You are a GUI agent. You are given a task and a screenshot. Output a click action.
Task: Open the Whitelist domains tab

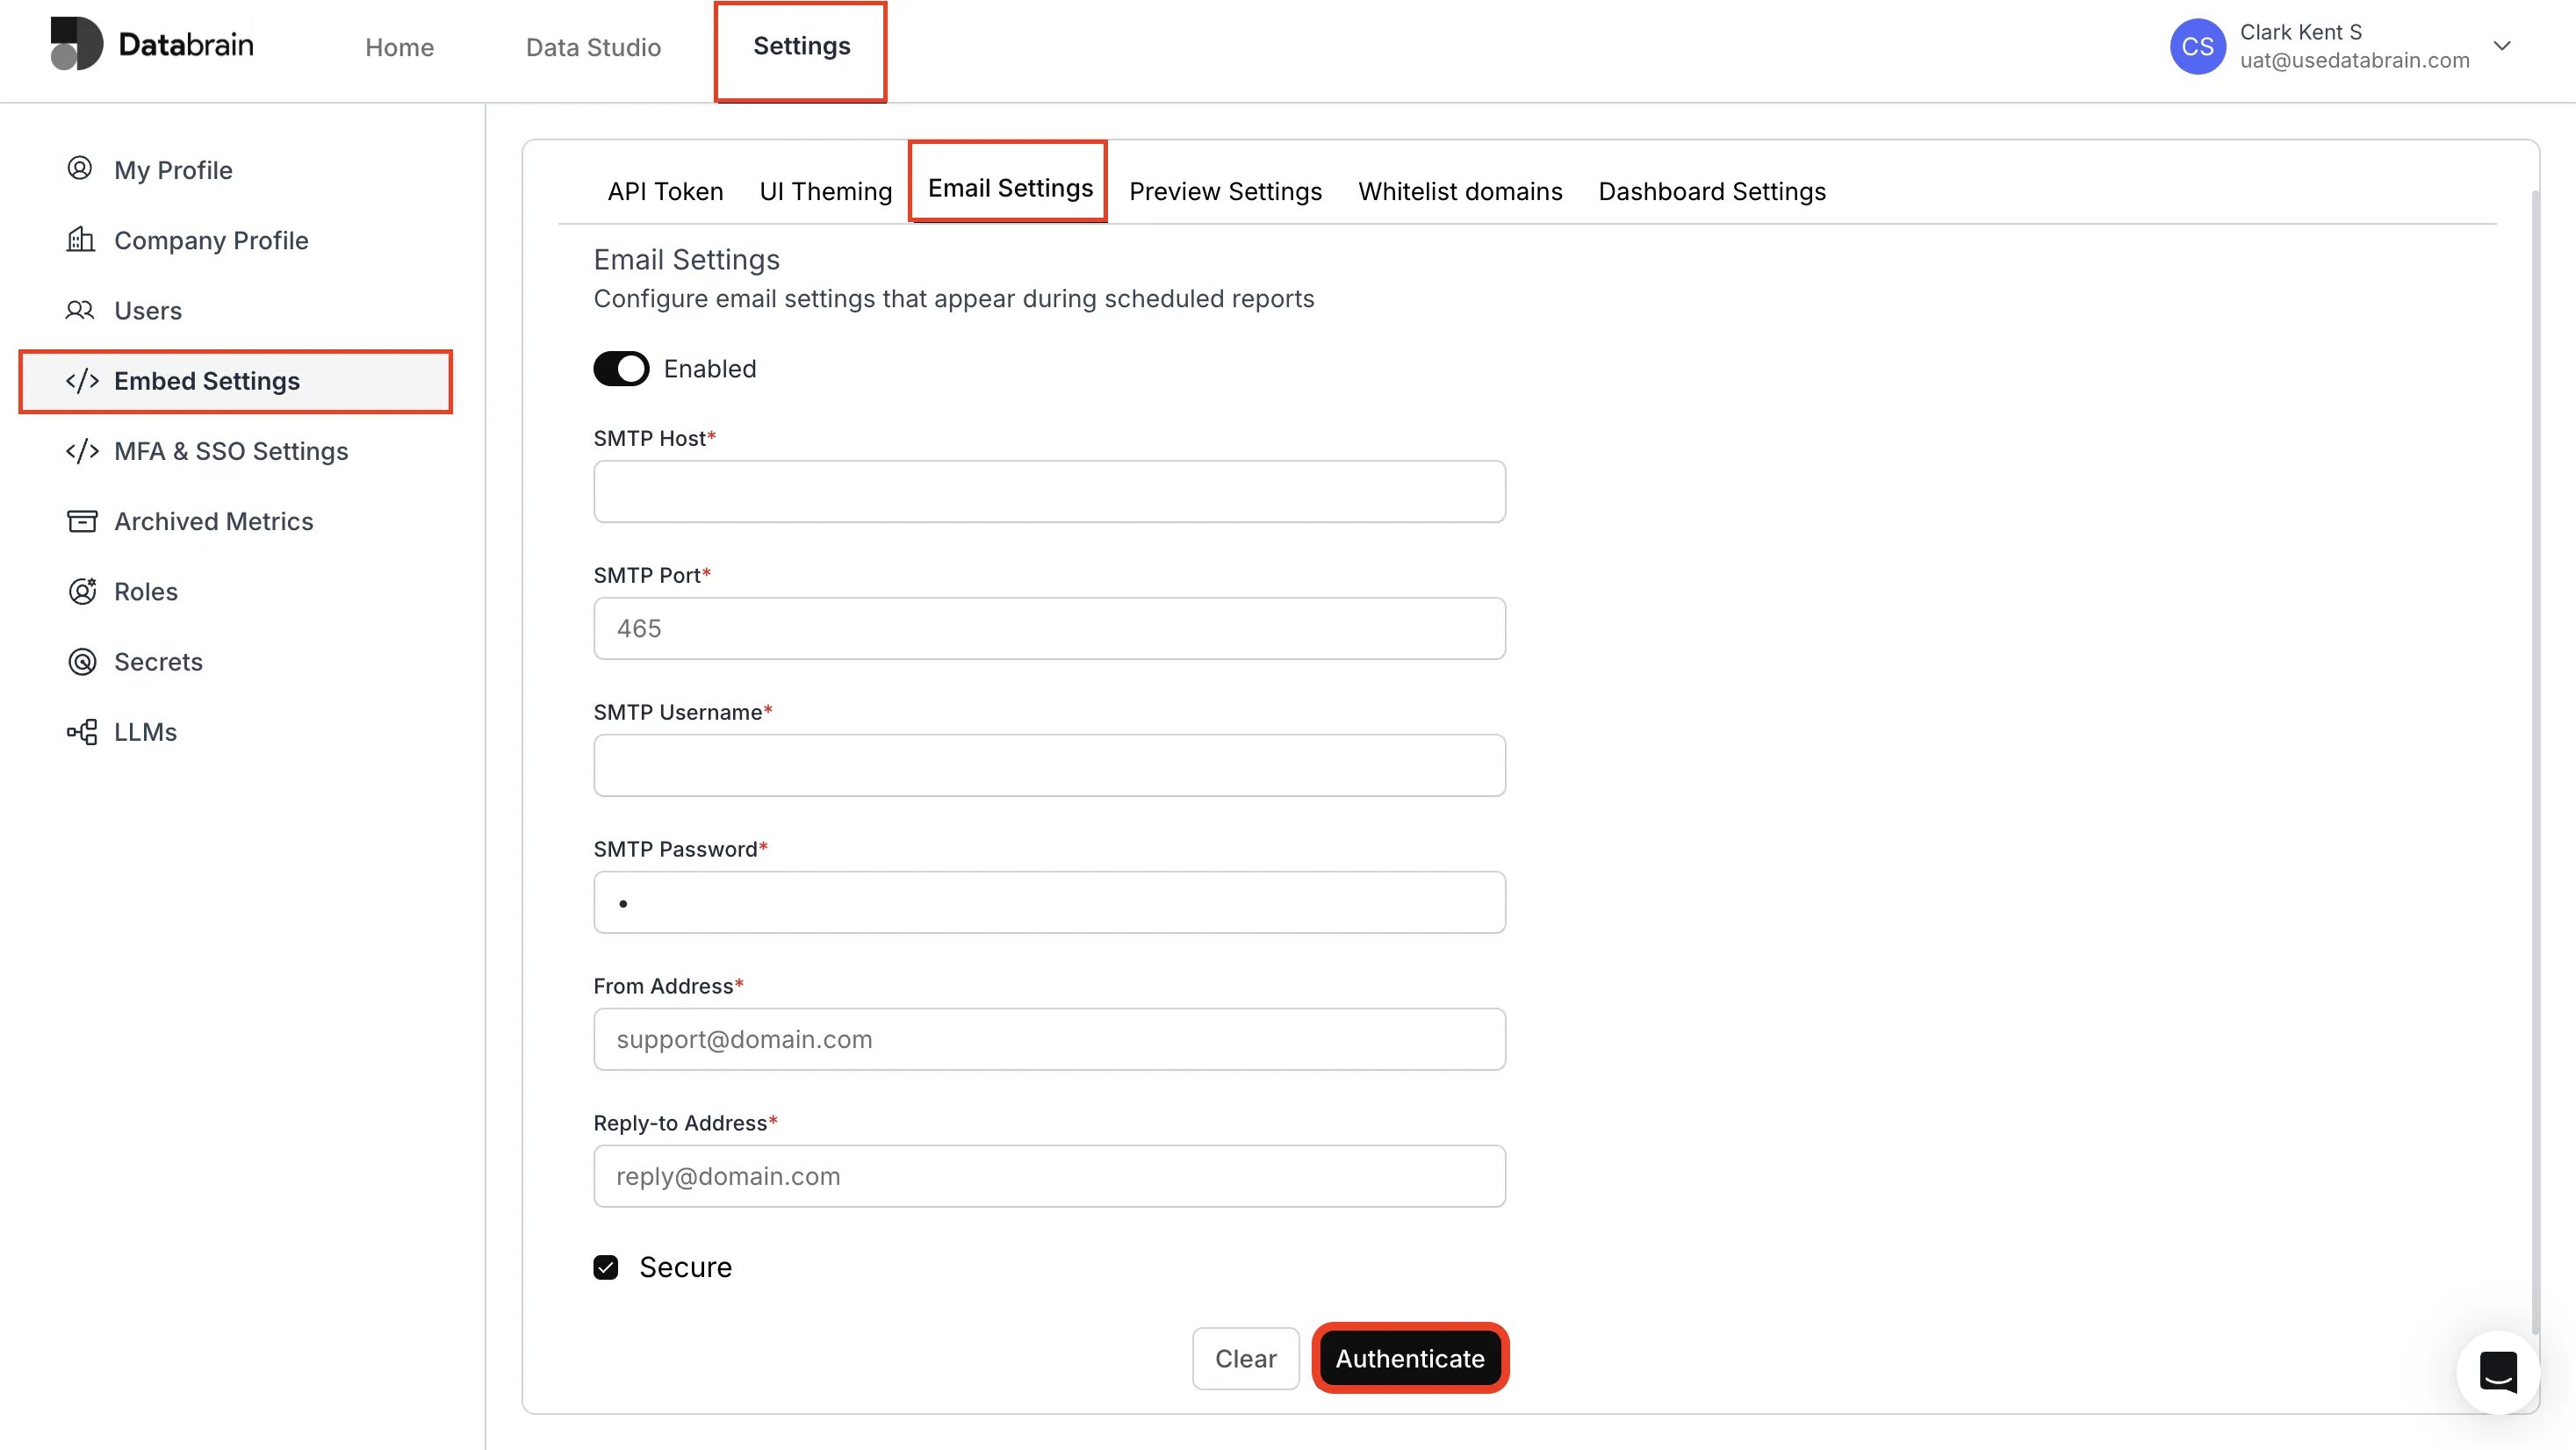pyautogui.click(x=1460, y=191)
